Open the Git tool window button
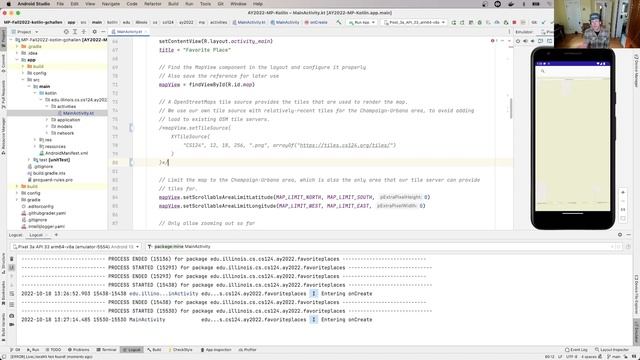 click(16, 350)
